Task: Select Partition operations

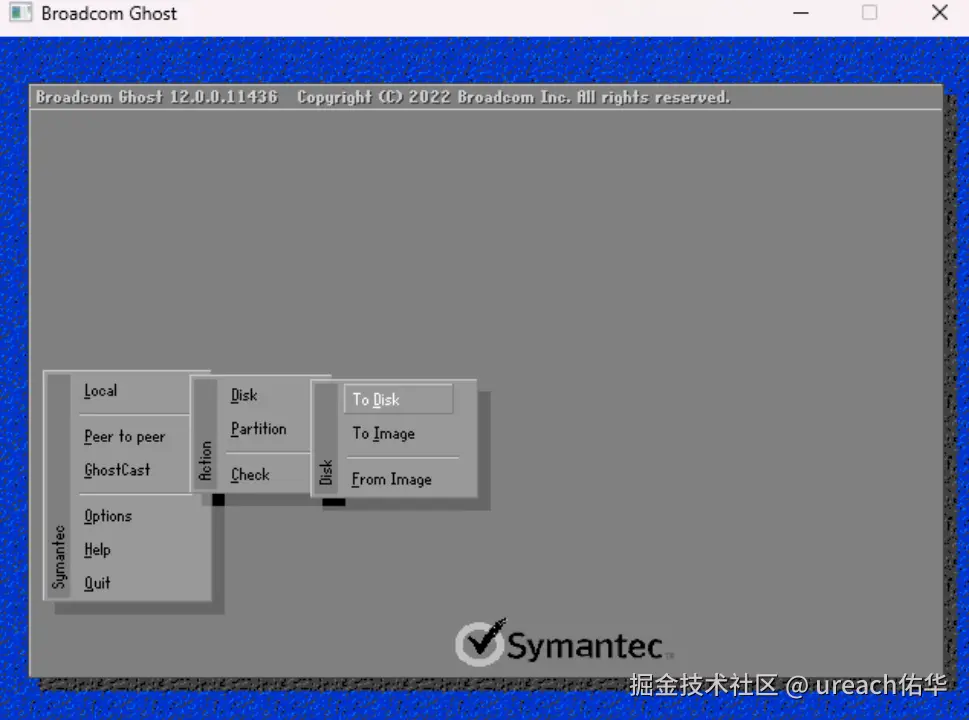Action: (259, 429)
